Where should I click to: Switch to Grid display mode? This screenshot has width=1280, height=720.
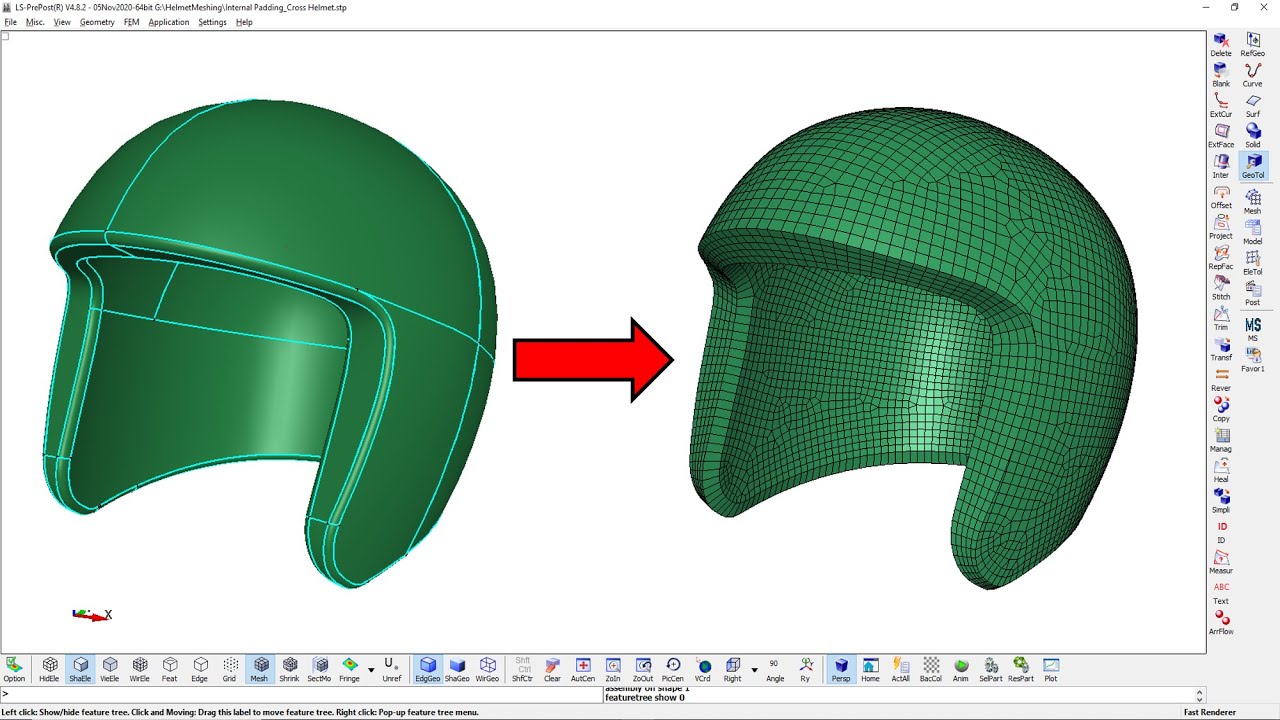click(x=230, y=669)
